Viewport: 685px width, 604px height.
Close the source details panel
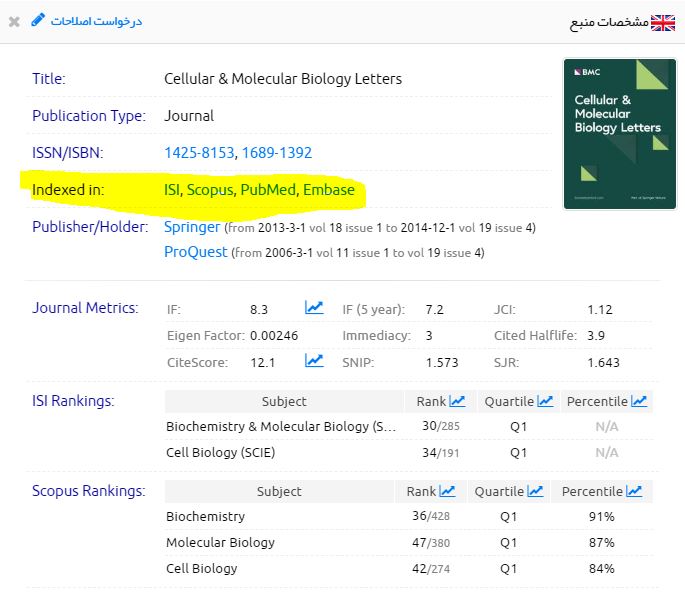click(14, 21)
